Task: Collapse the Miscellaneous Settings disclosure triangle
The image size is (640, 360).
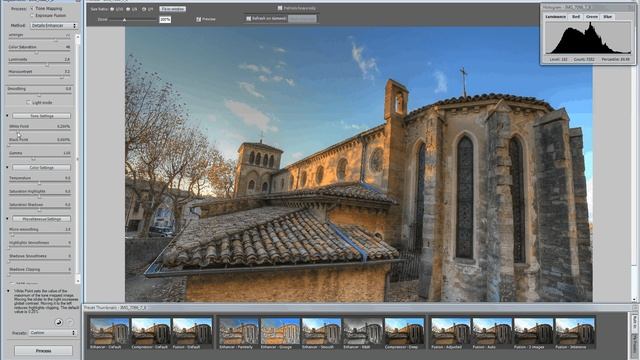Action: (7, 219)
